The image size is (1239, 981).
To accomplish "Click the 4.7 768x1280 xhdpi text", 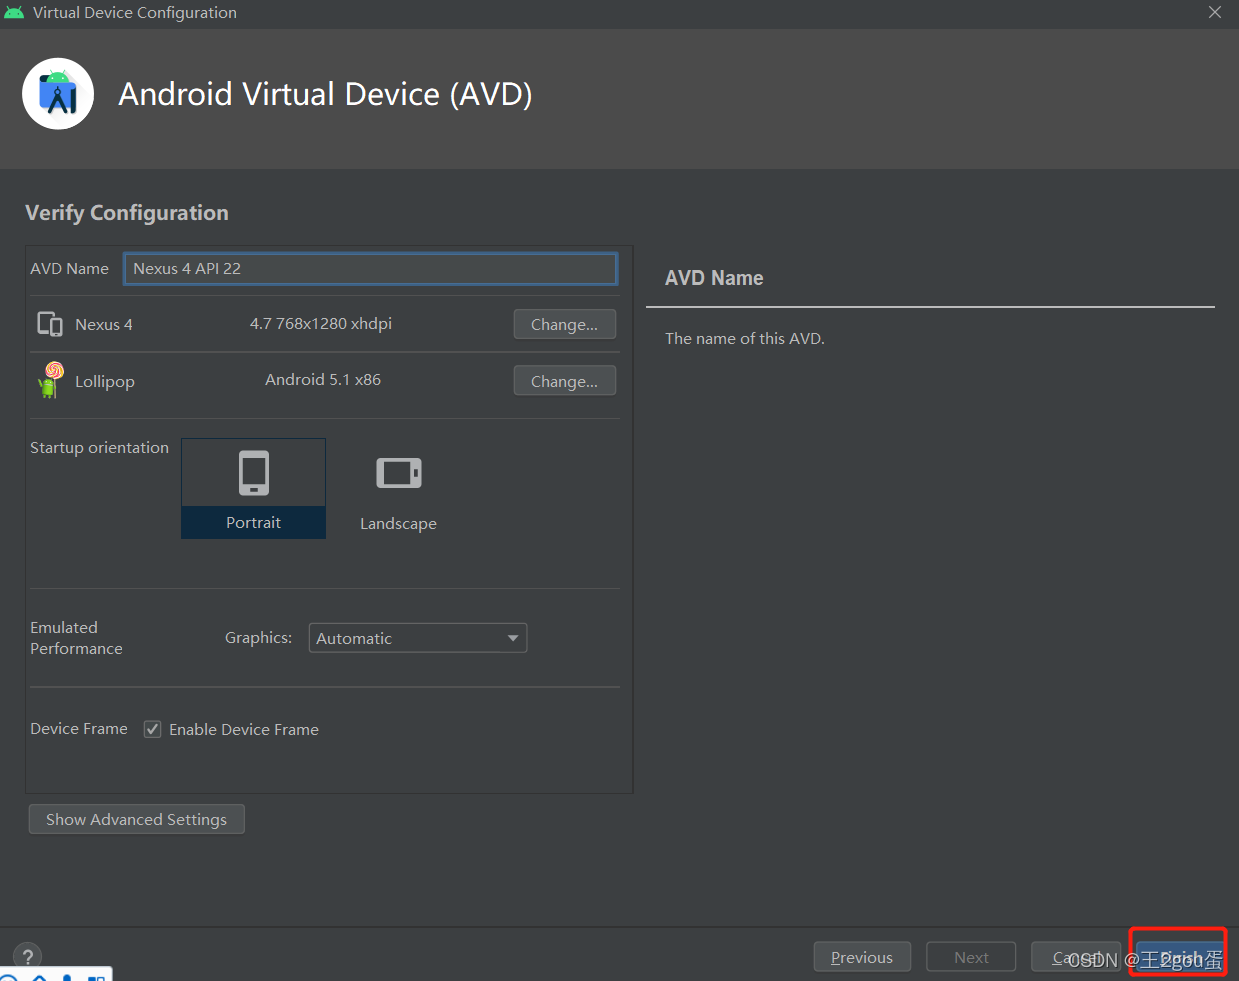I will tap(321, 324).
